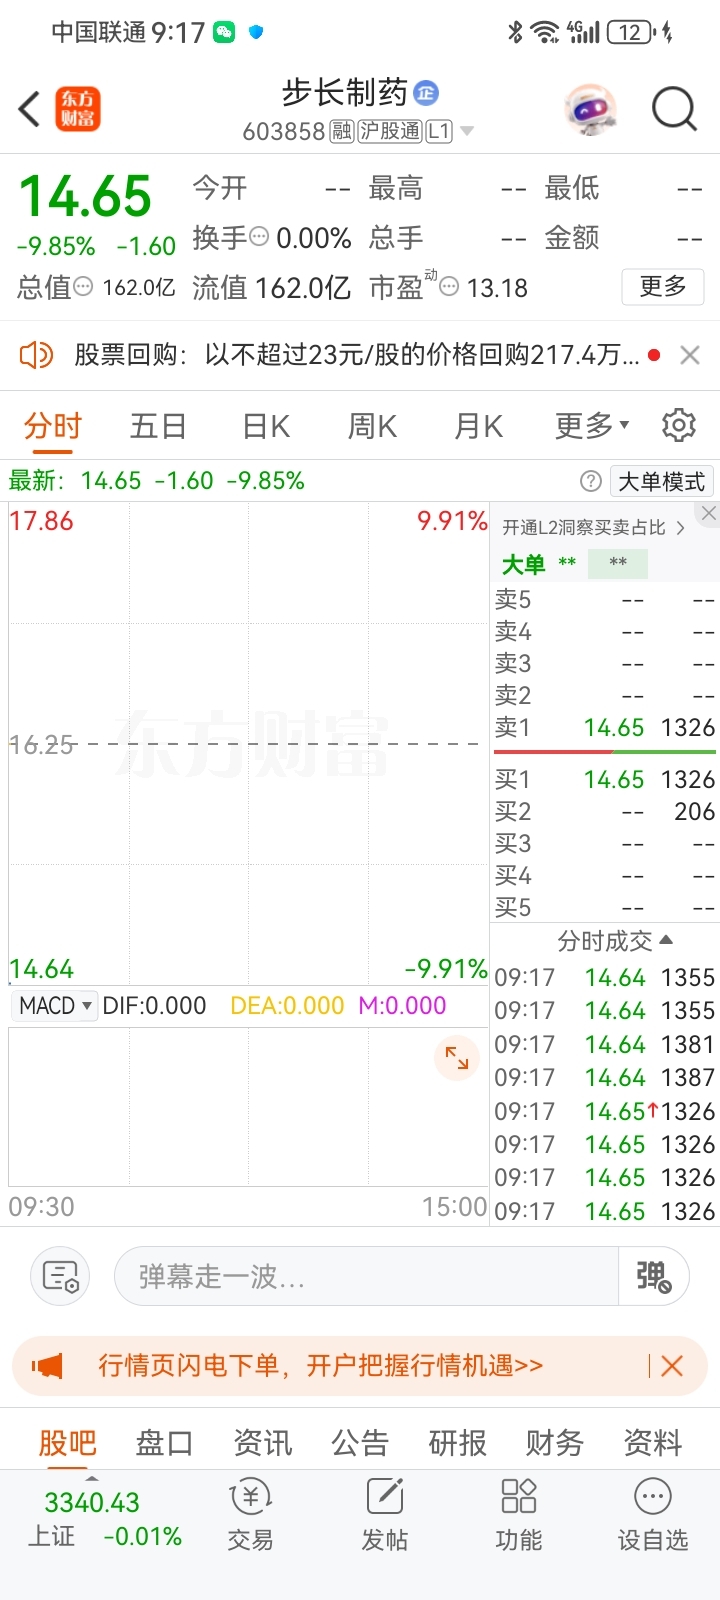Tap the 换手 info circle icon

pyautogui.click(x=259, y=238)
